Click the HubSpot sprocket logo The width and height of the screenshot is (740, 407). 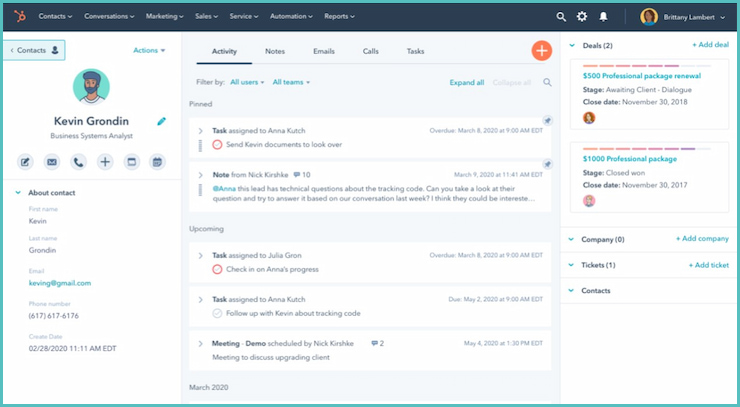coord(20,16)
